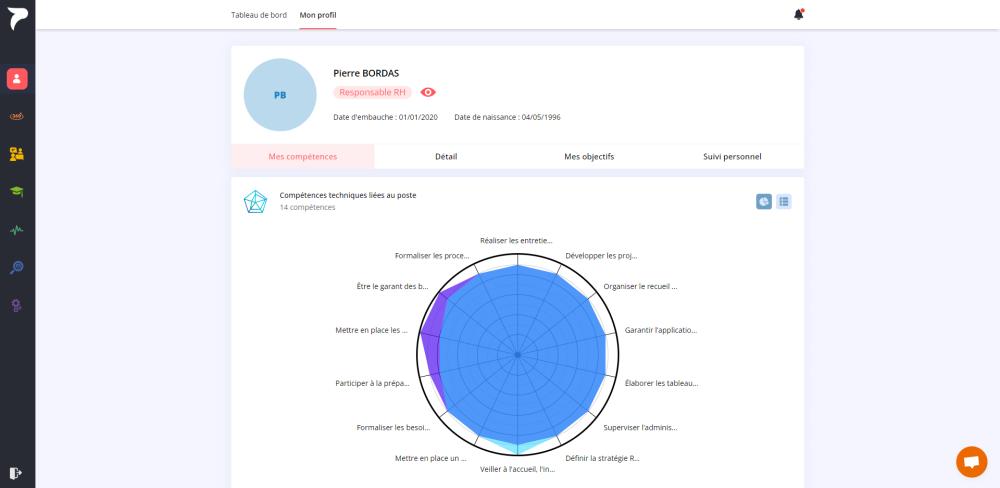Open the blue magnifier search sidebar icon
This screenshot has height=488, width=1000.
tap(17, 267)
